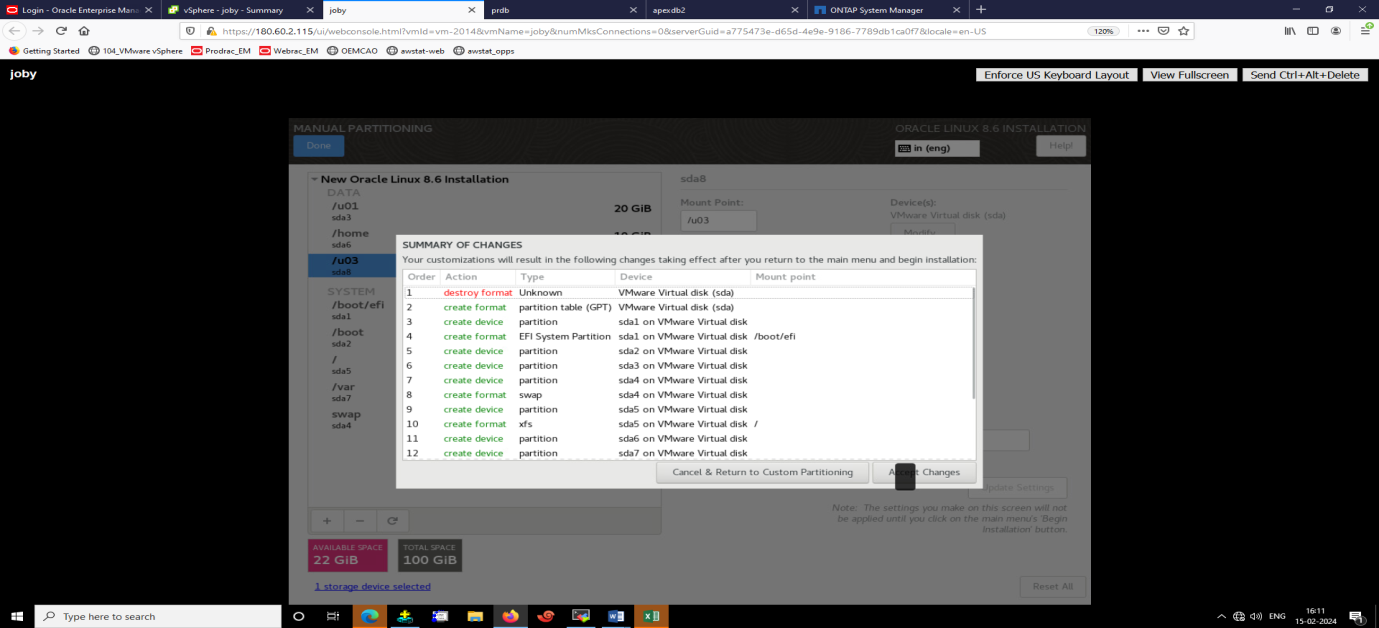Open the '1 storage device selected' link
1379x628 pixels.
pos(372,586)
